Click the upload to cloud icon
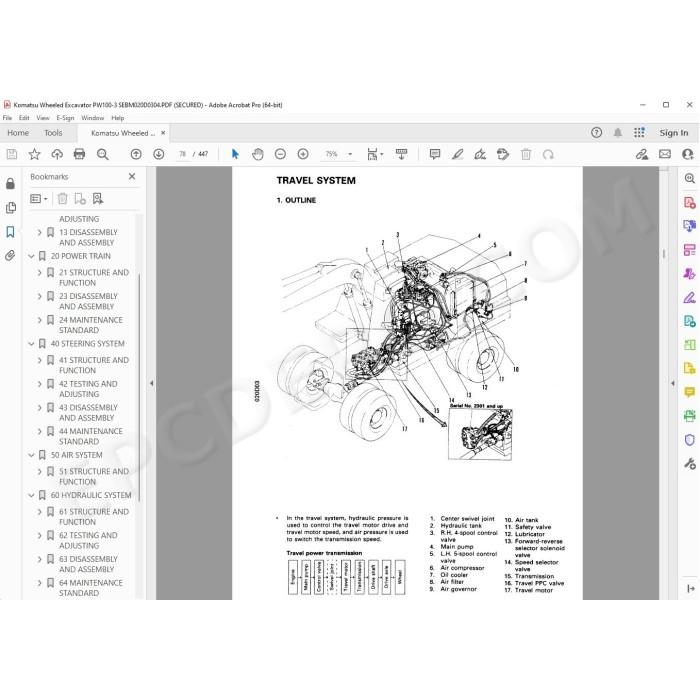 (x=57, y=154)
